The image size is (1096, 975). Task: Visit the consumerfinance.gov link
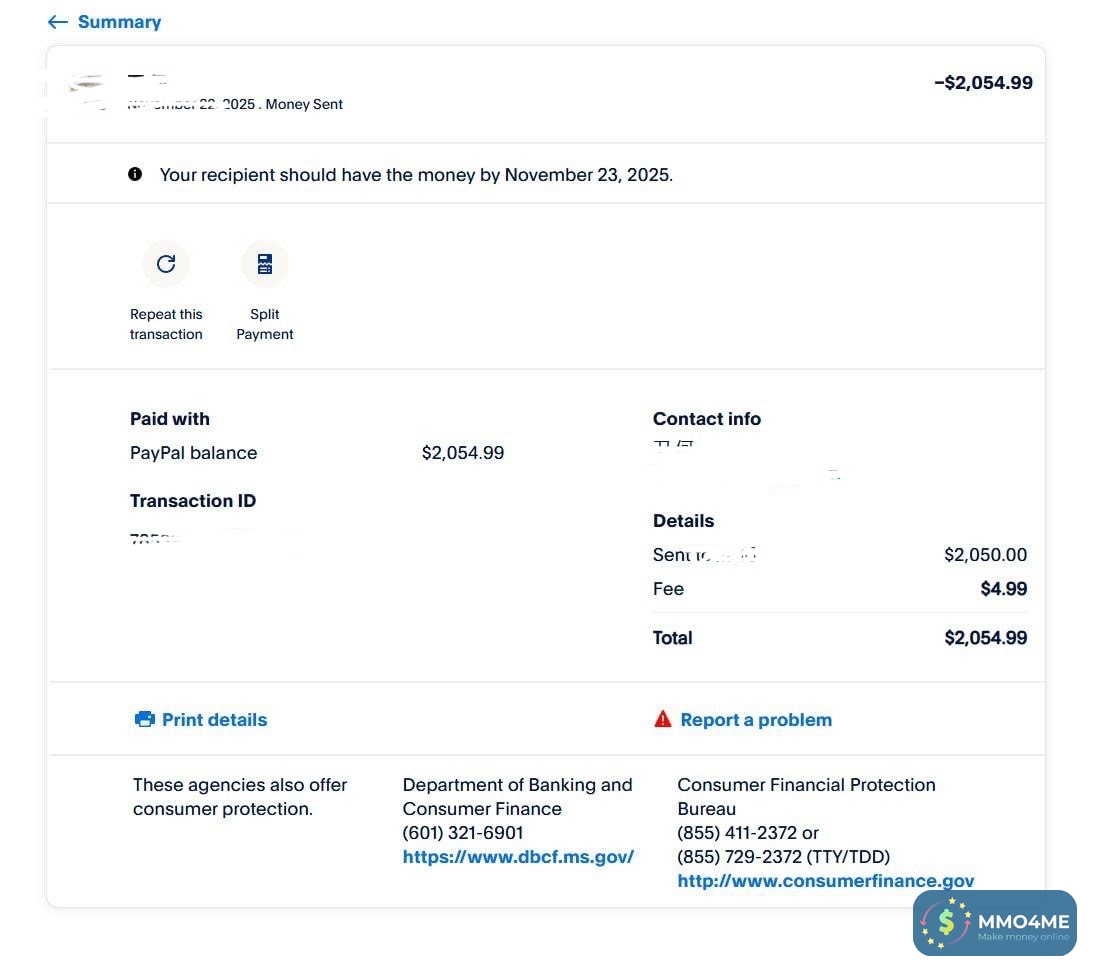point(825,881)
